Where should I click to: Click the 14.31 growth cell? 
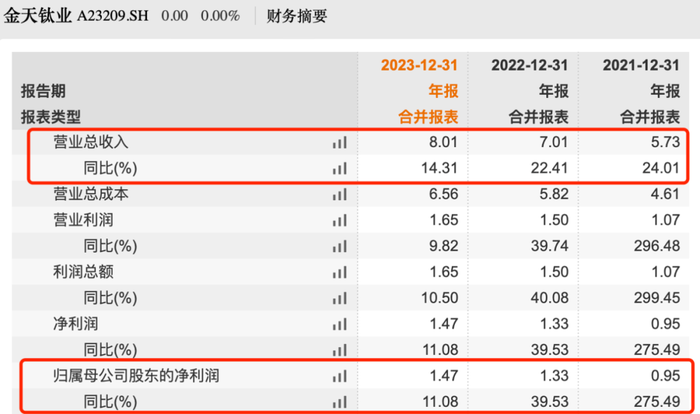pyautogui.click(x=439, y=168)
